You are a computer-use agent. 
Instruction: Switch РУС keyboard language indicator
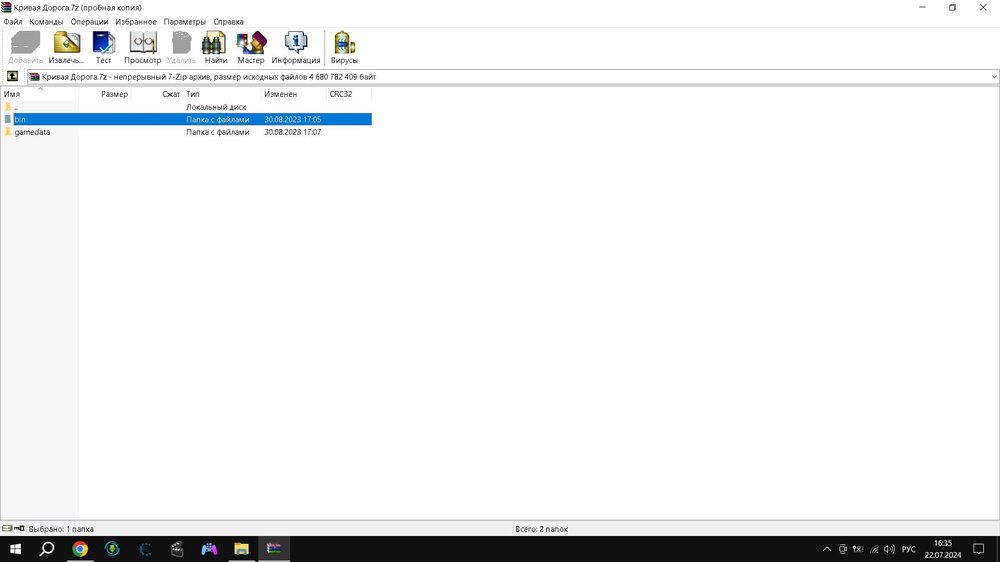click(908, 549)
